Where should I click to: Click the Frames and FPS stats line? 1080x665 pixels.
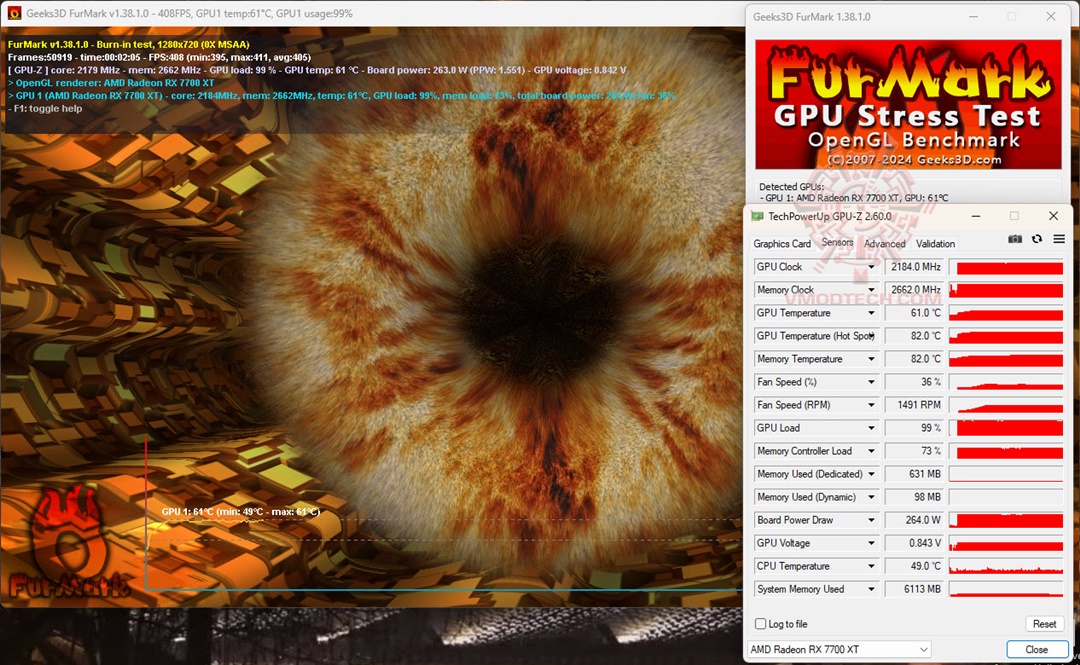(159, 57)
